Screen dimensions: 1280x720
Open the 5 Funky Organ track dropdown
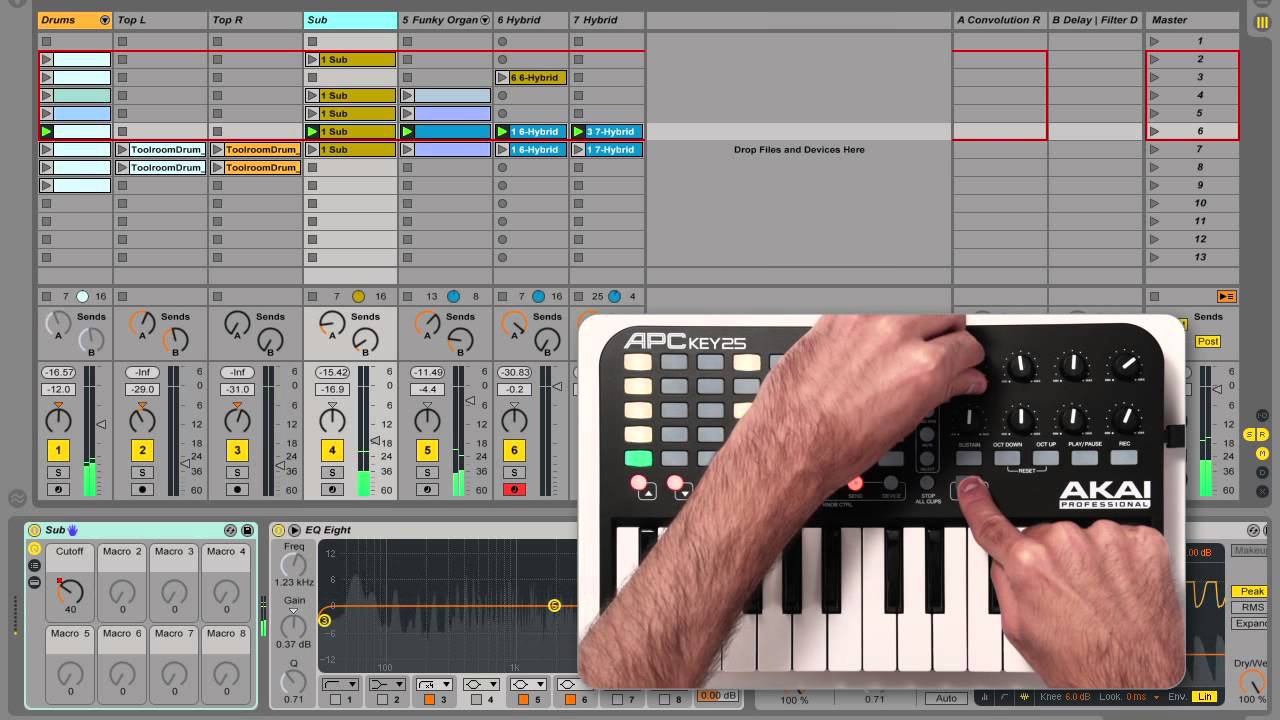point(485,20)
